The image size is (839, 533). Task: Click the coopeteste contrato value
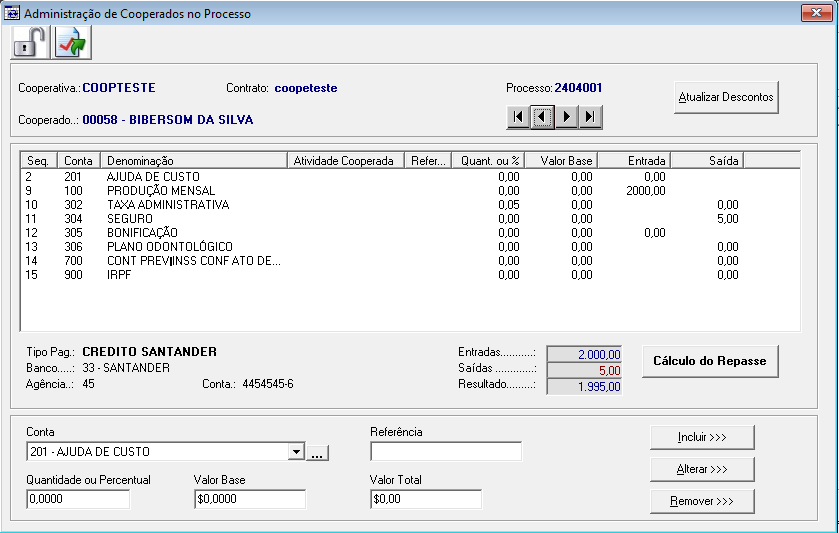click(x=306, y=88)
